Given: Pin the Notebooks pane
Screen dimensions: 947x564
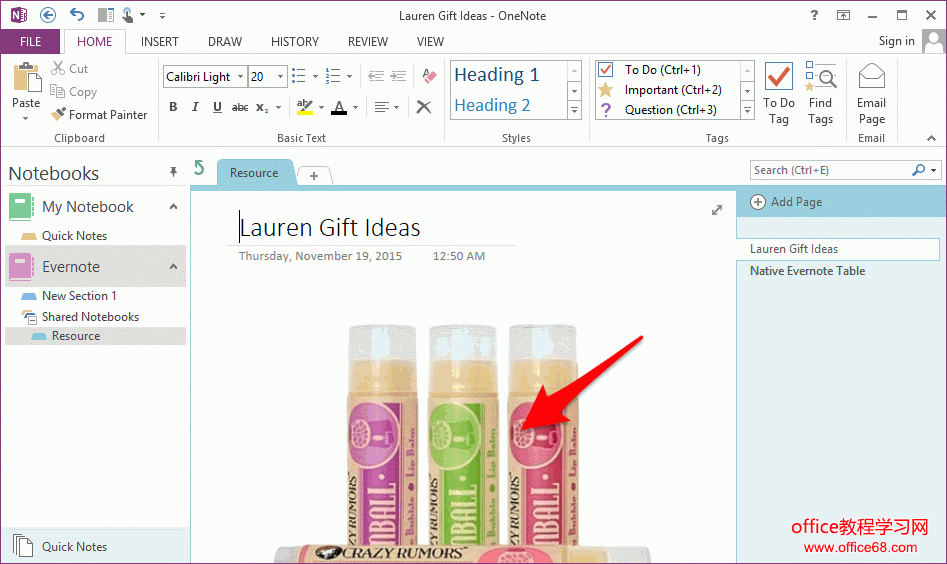Looking at the screenshot, I should pyautogui.click(x=173, y=173).
